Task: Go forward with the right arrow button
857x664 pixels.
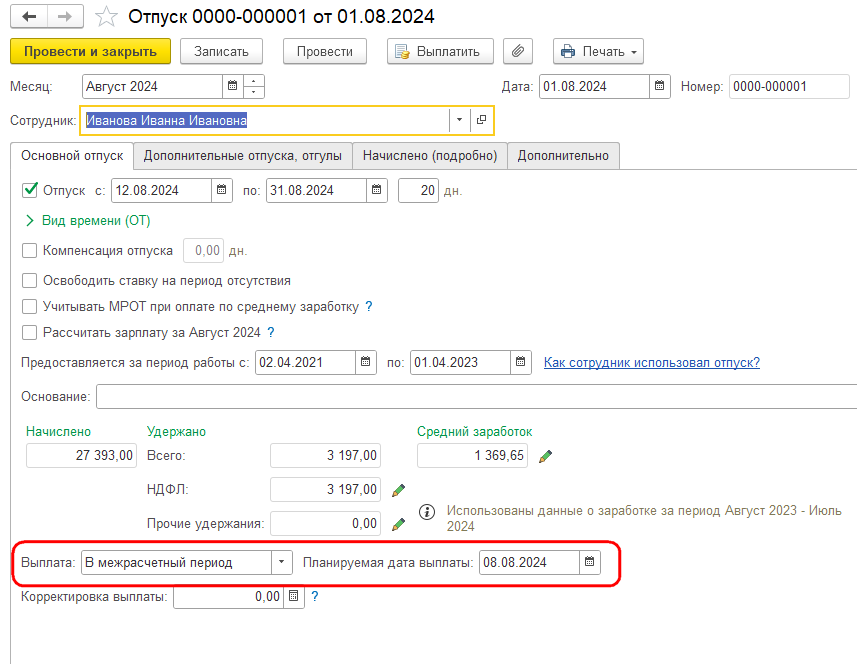Action: click(x=66, y=16)
